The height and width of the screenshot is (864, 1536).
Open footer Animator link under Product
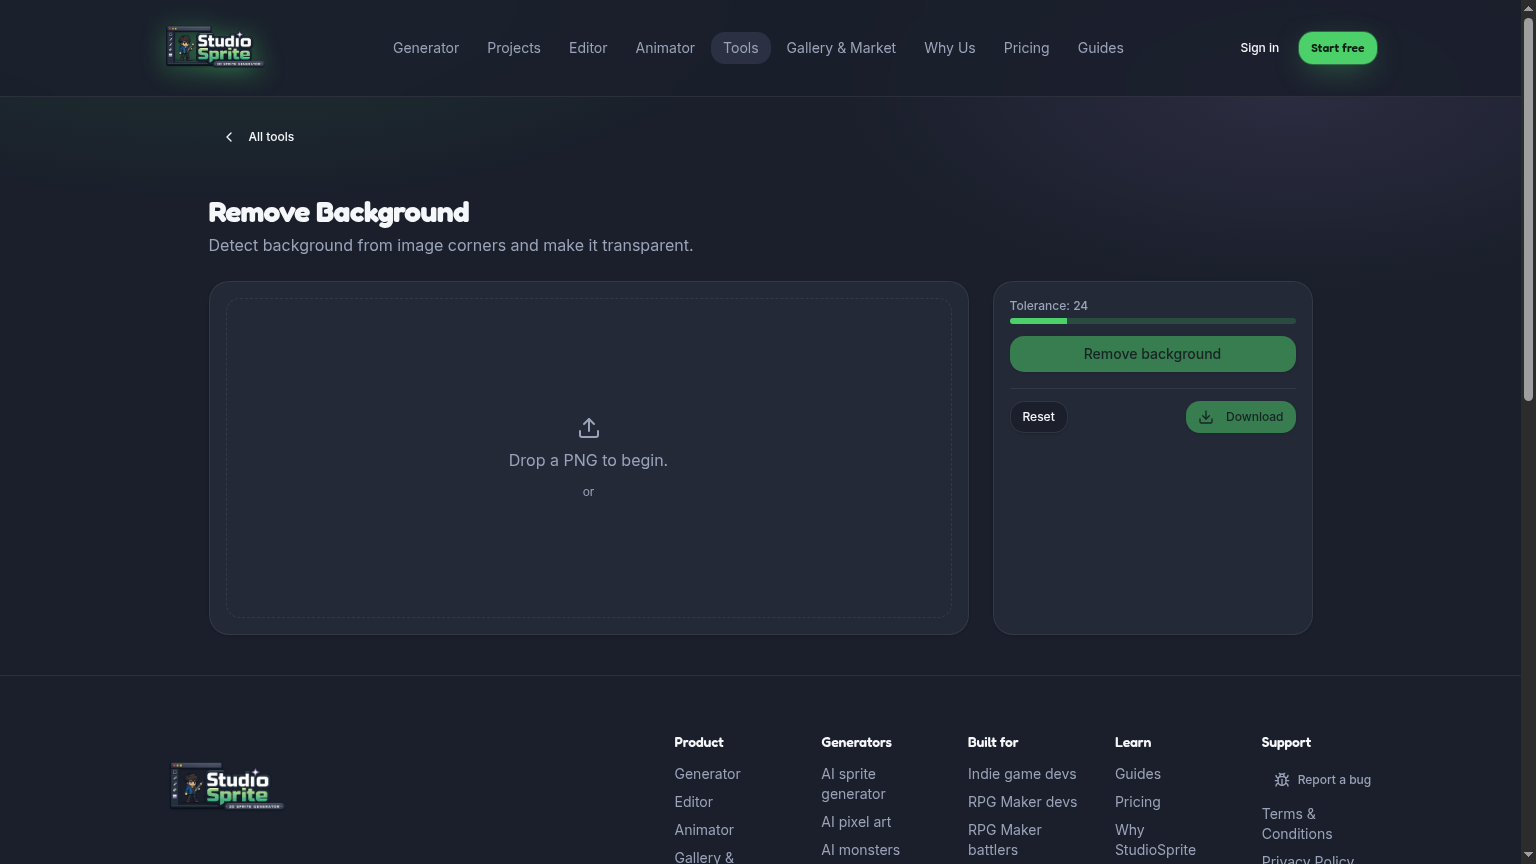pos(704,830)
